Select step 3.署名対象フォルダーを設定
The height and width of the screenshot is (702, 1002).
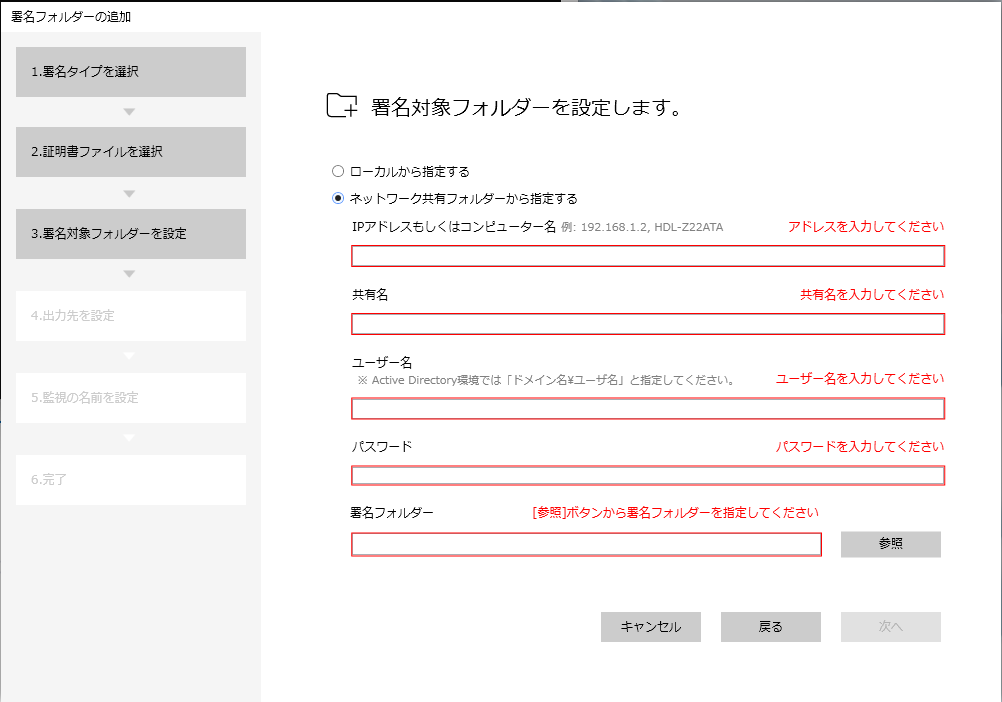coord(131,234)
